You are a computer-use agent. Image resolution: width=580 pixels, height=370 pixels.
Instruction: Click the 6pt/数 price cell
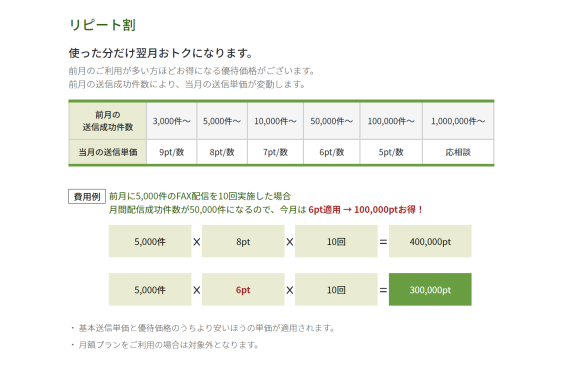[331, 152]
